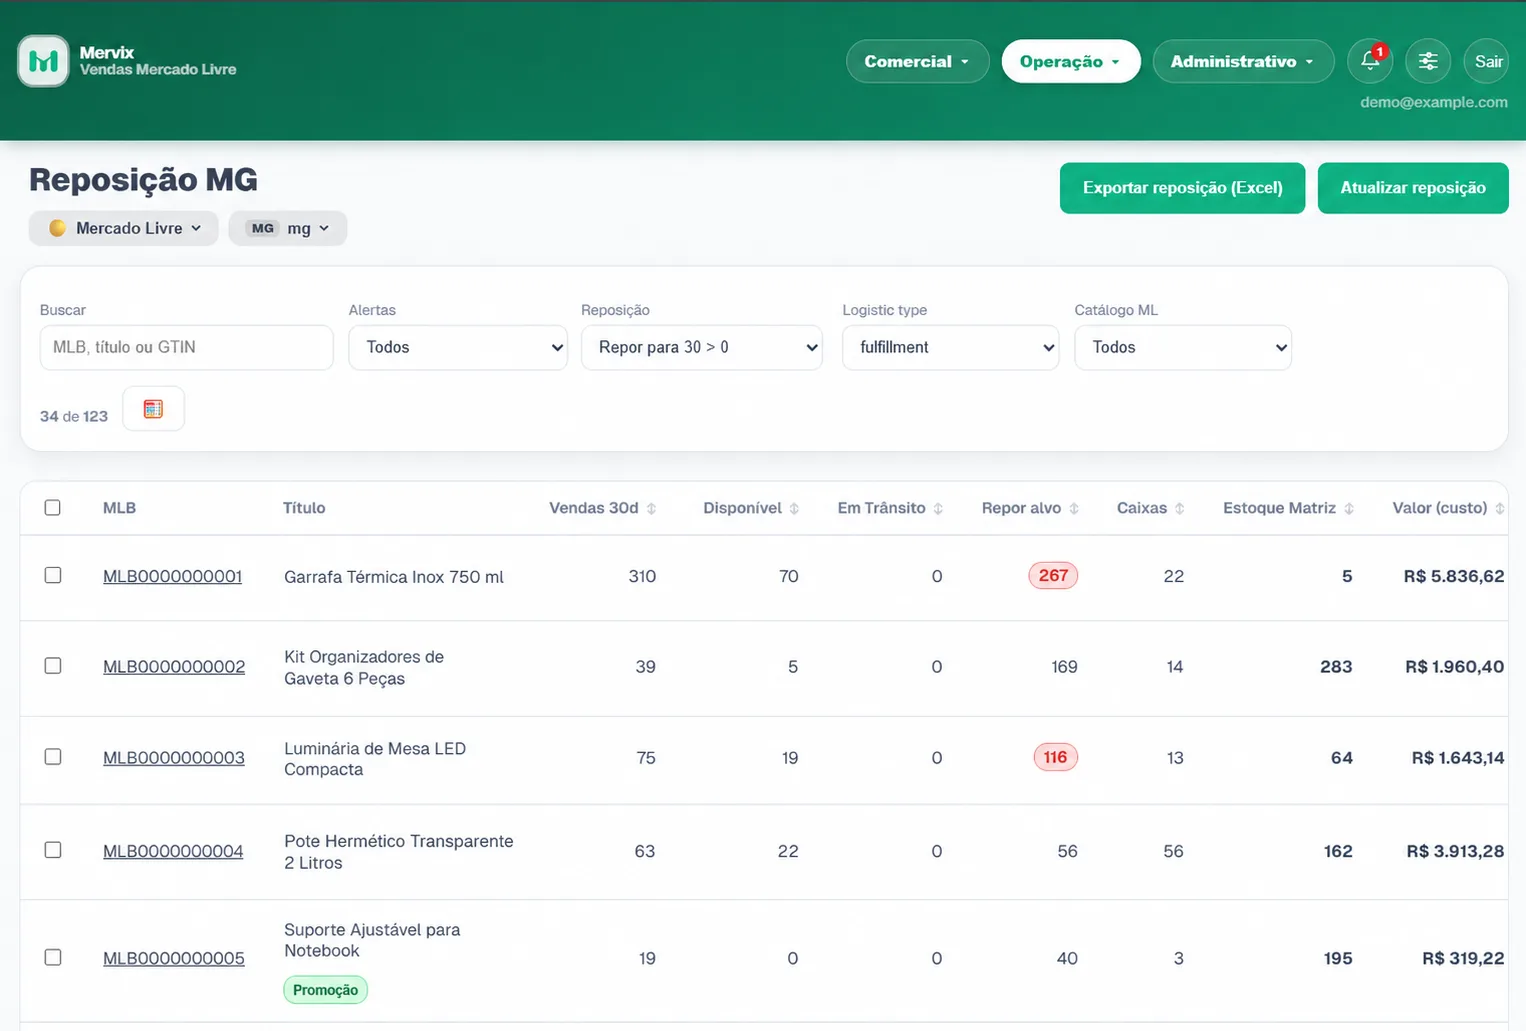1526x1031 pixels.
Task: Sort by Caixas column arrows
Action: coord(1180,509)
